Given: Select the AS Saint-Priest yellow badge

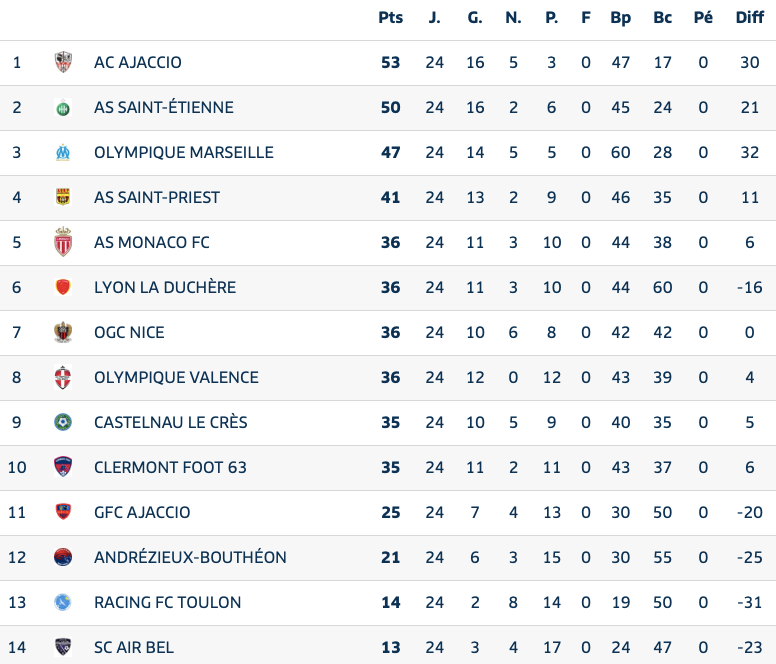Looking at the screenshot, I should tap(63, 197).
